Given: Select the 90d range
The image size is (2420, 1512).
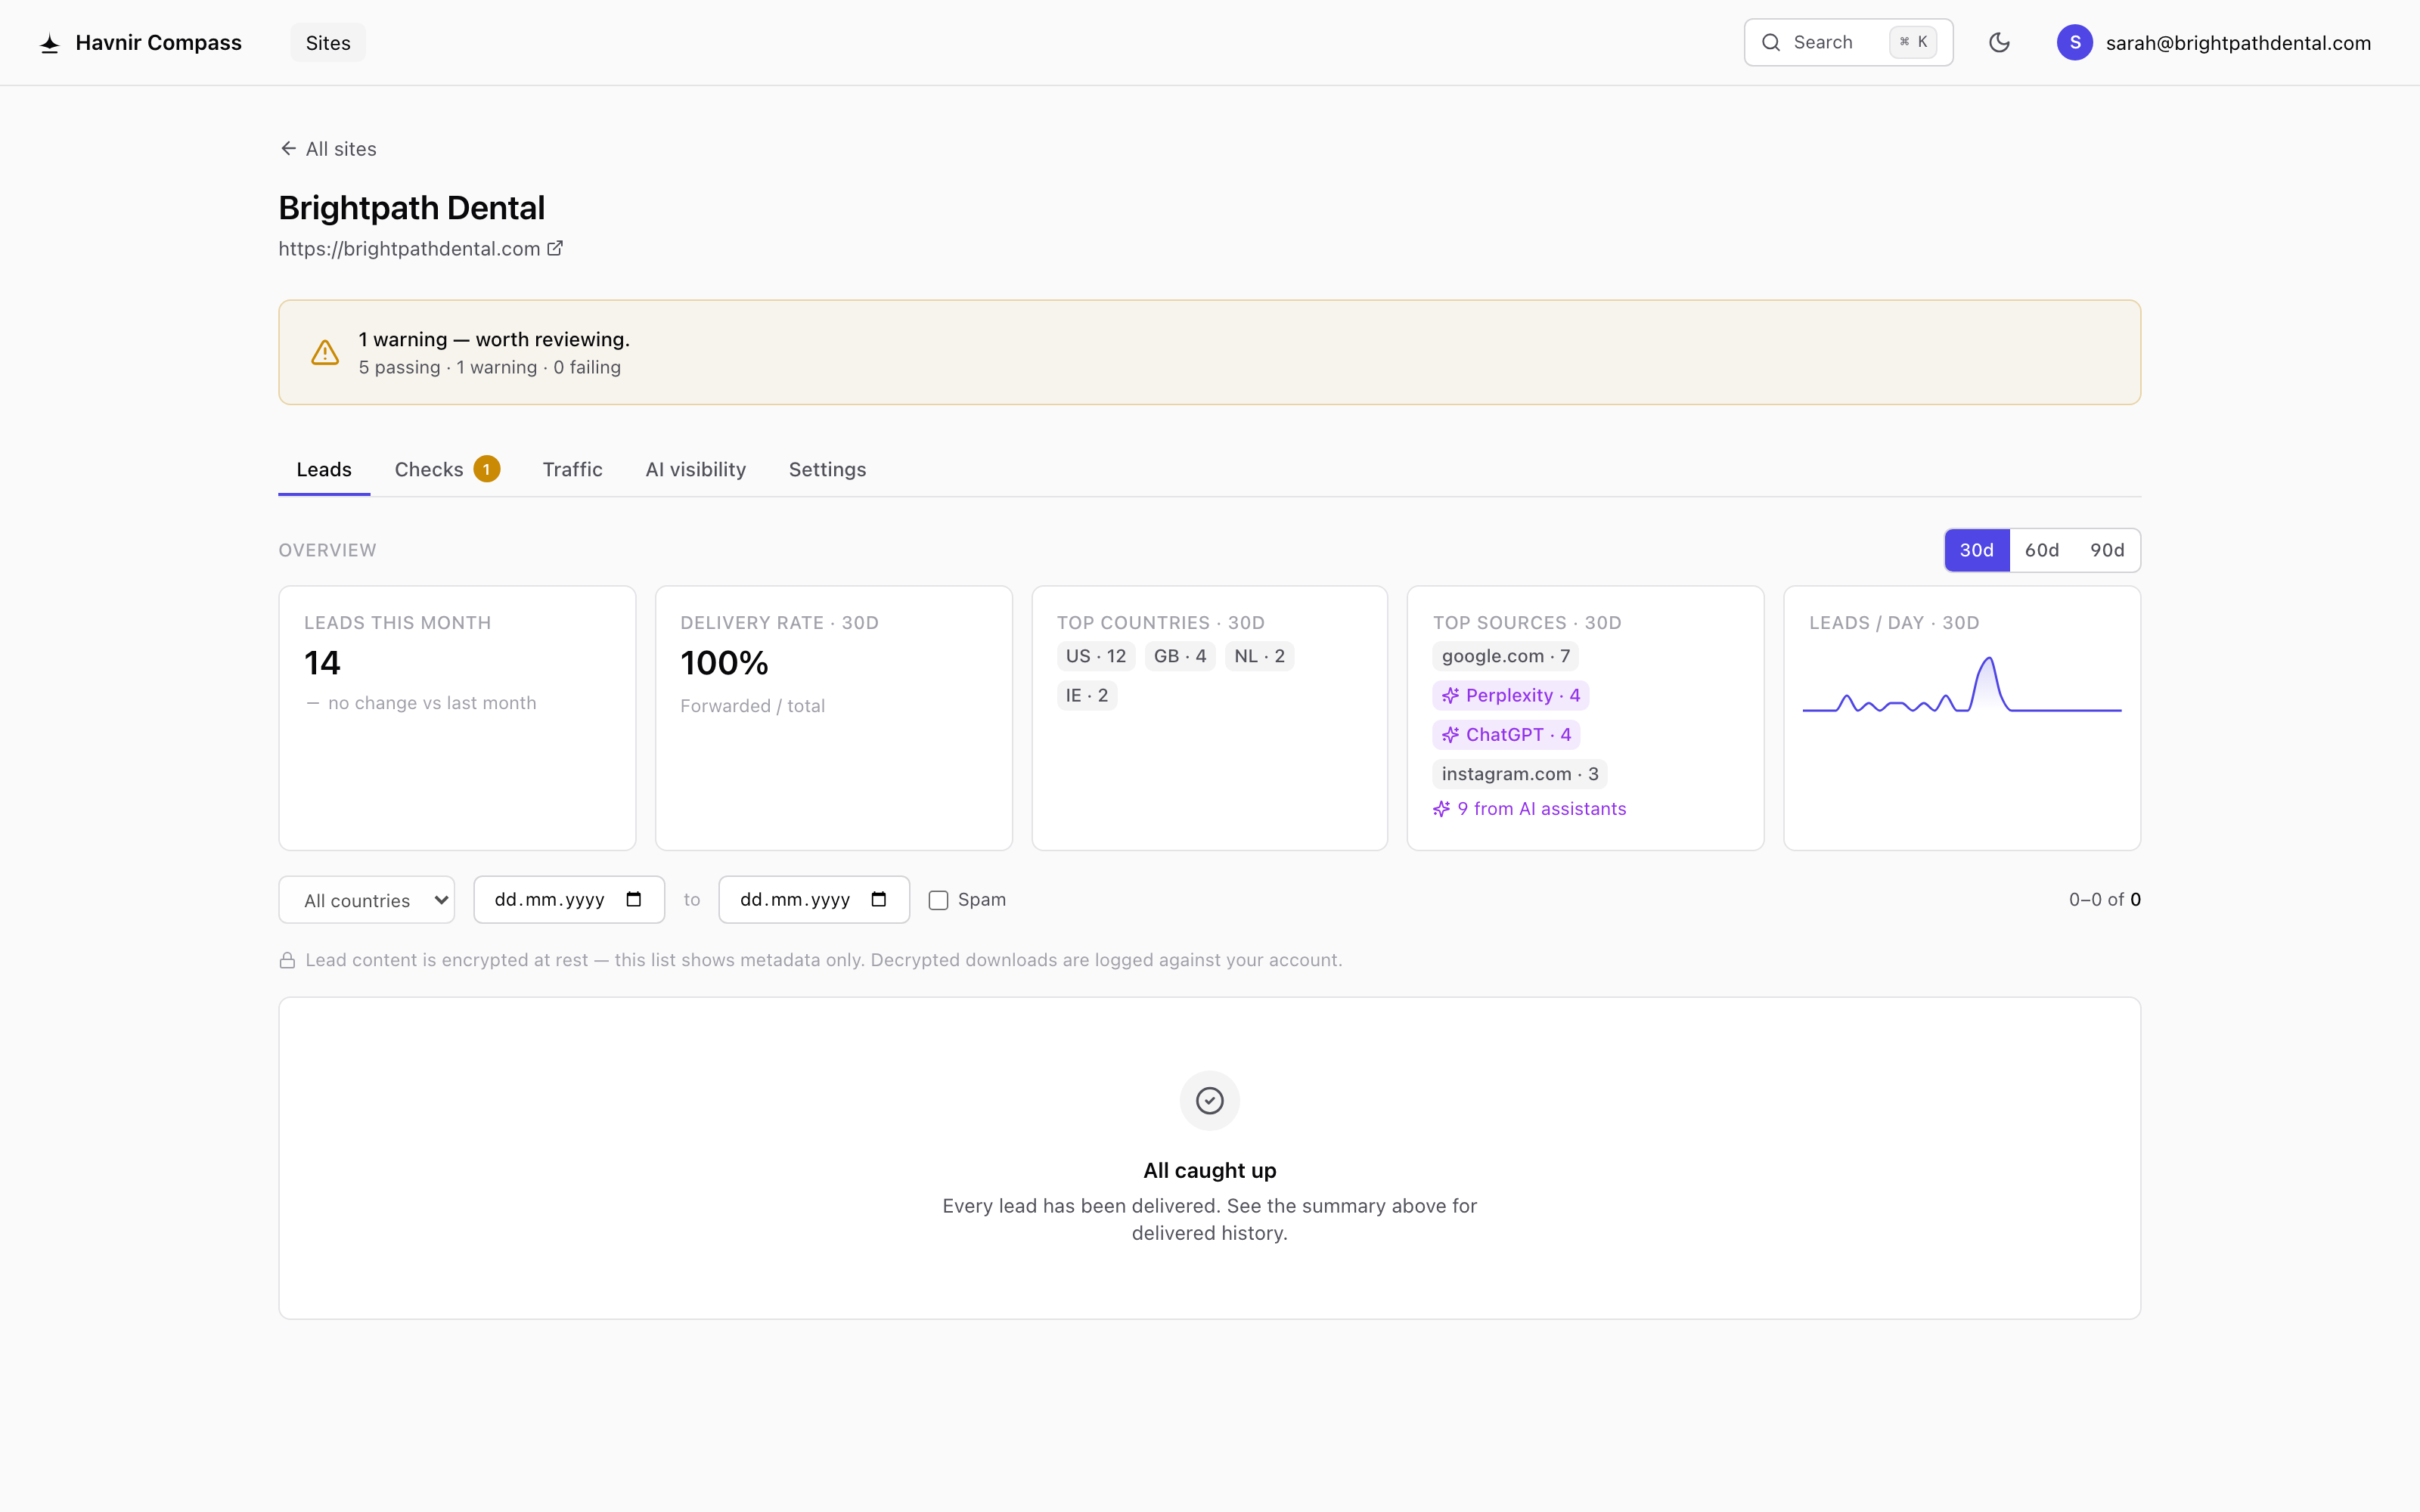Looking at the screenshot, I should pyautogui.click(x=2107, y=550).
